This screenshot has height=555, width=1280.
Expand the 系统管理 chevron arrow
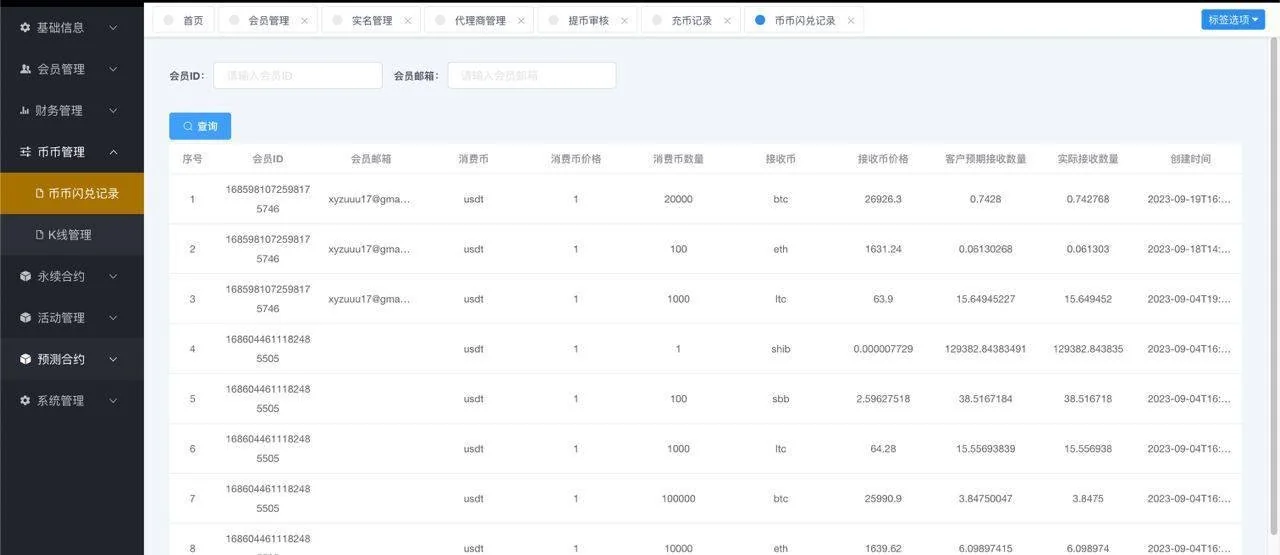click(x=113, y=401)
